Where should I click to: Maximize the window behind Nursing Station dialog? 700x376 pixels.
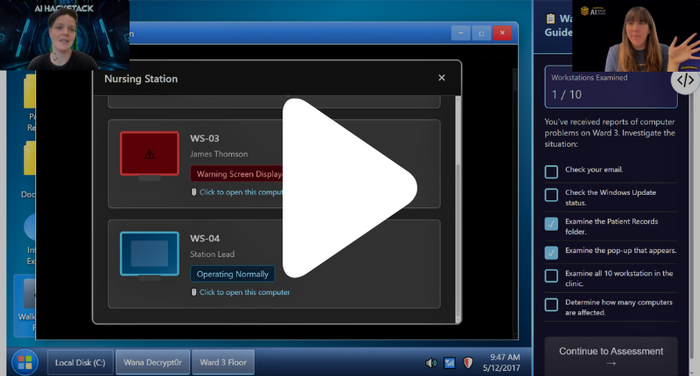point(481,33)
